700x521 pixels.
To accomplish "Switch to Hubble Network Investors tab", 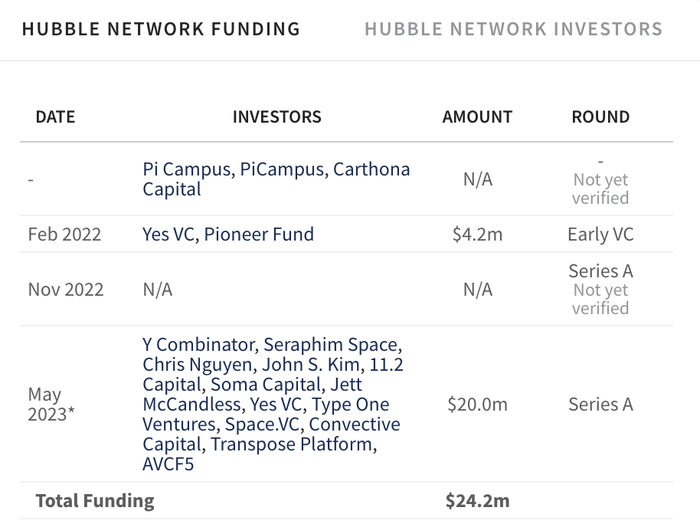I will tap(513, 29).
